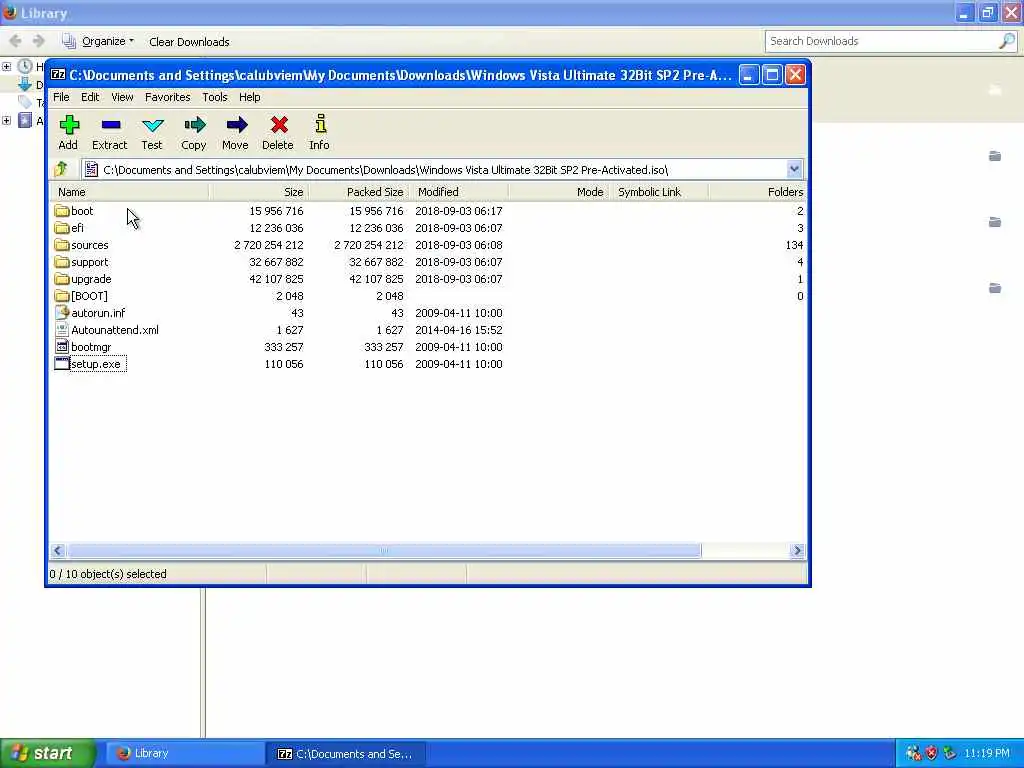The height and width of the screenshot is (768, 1024).
Task: Select the efi folder icon
Action: (x=62, y=228)
